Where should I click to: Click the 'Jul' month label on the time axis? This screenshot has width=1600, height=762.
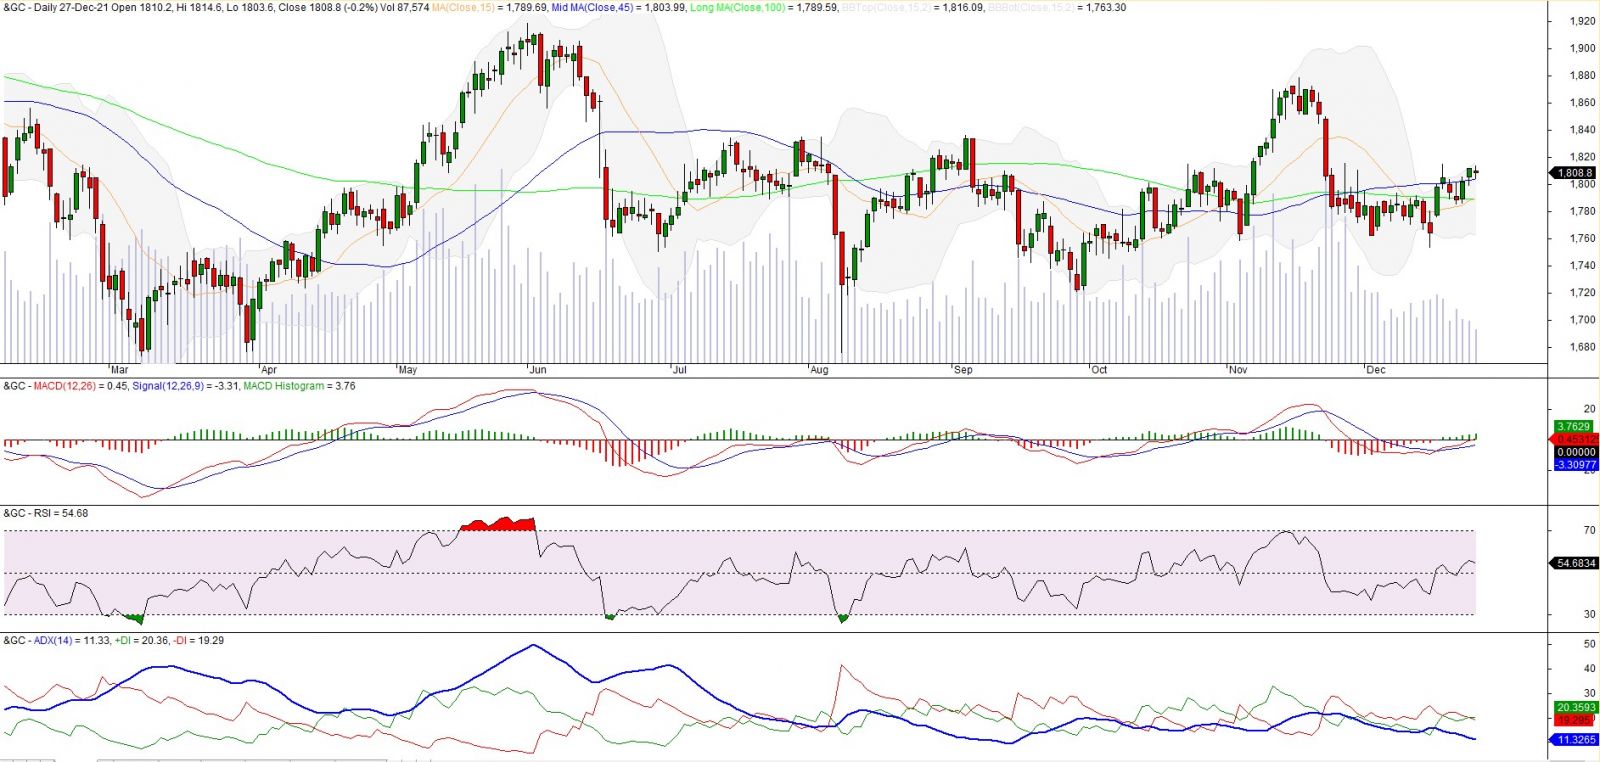coord(680,370)
